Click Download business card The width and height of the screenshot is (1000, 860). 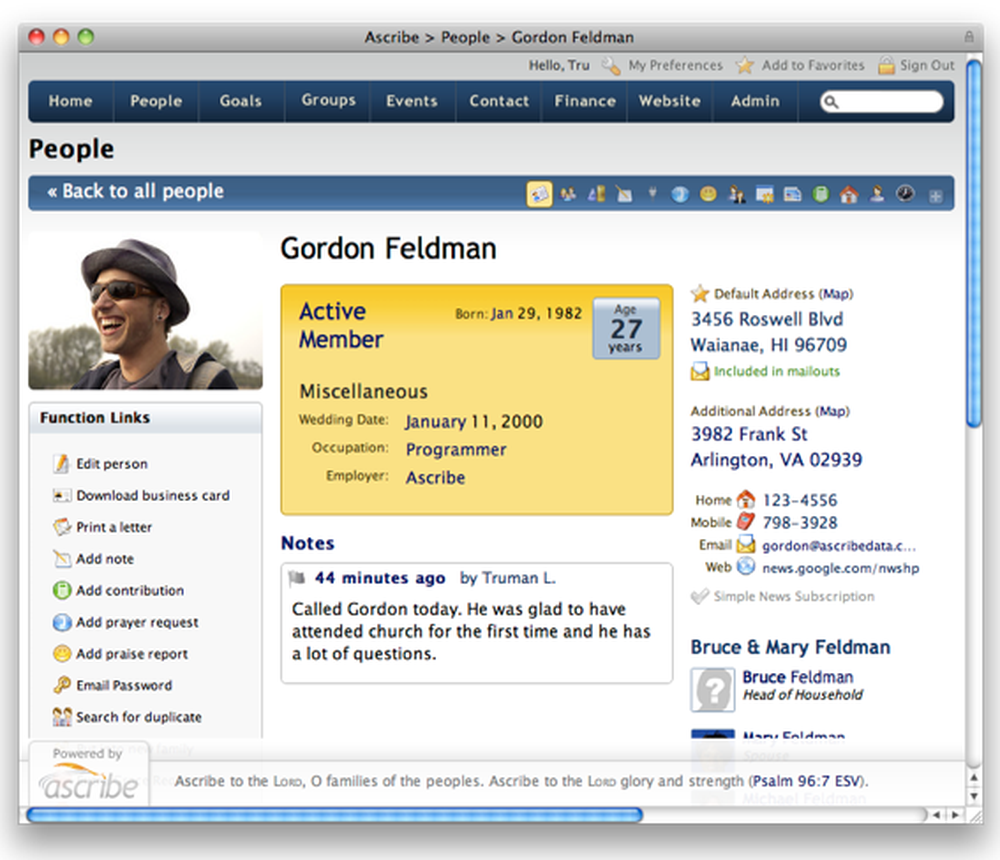point(153,496)
